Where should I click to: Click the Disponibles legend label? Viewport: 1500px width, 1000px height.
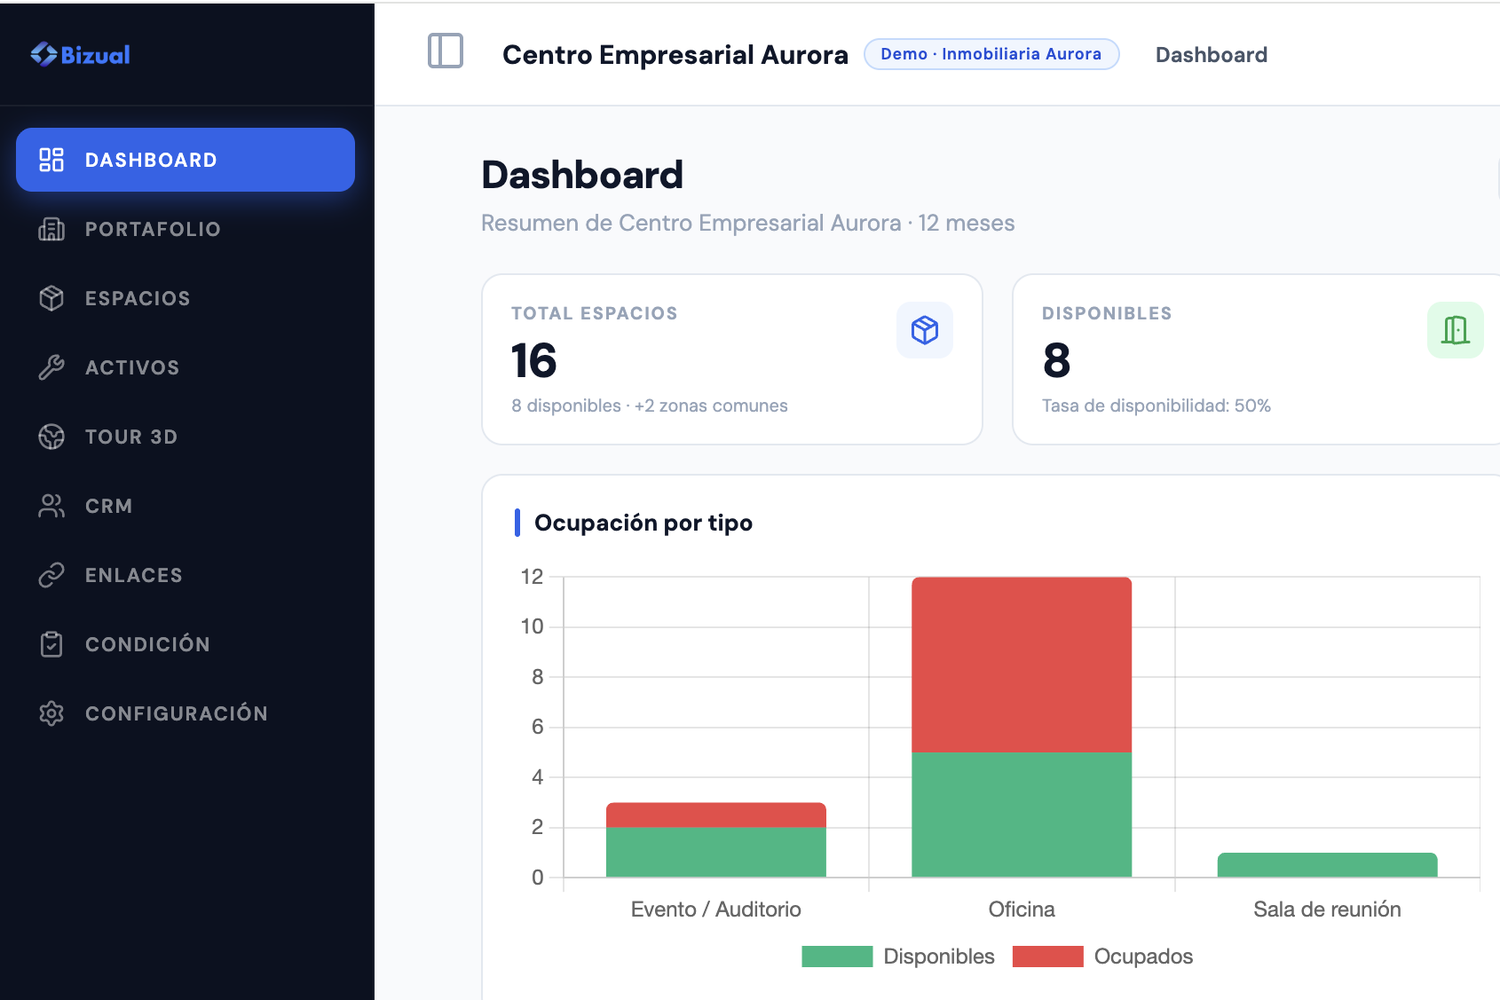click(x=939, y=956)
